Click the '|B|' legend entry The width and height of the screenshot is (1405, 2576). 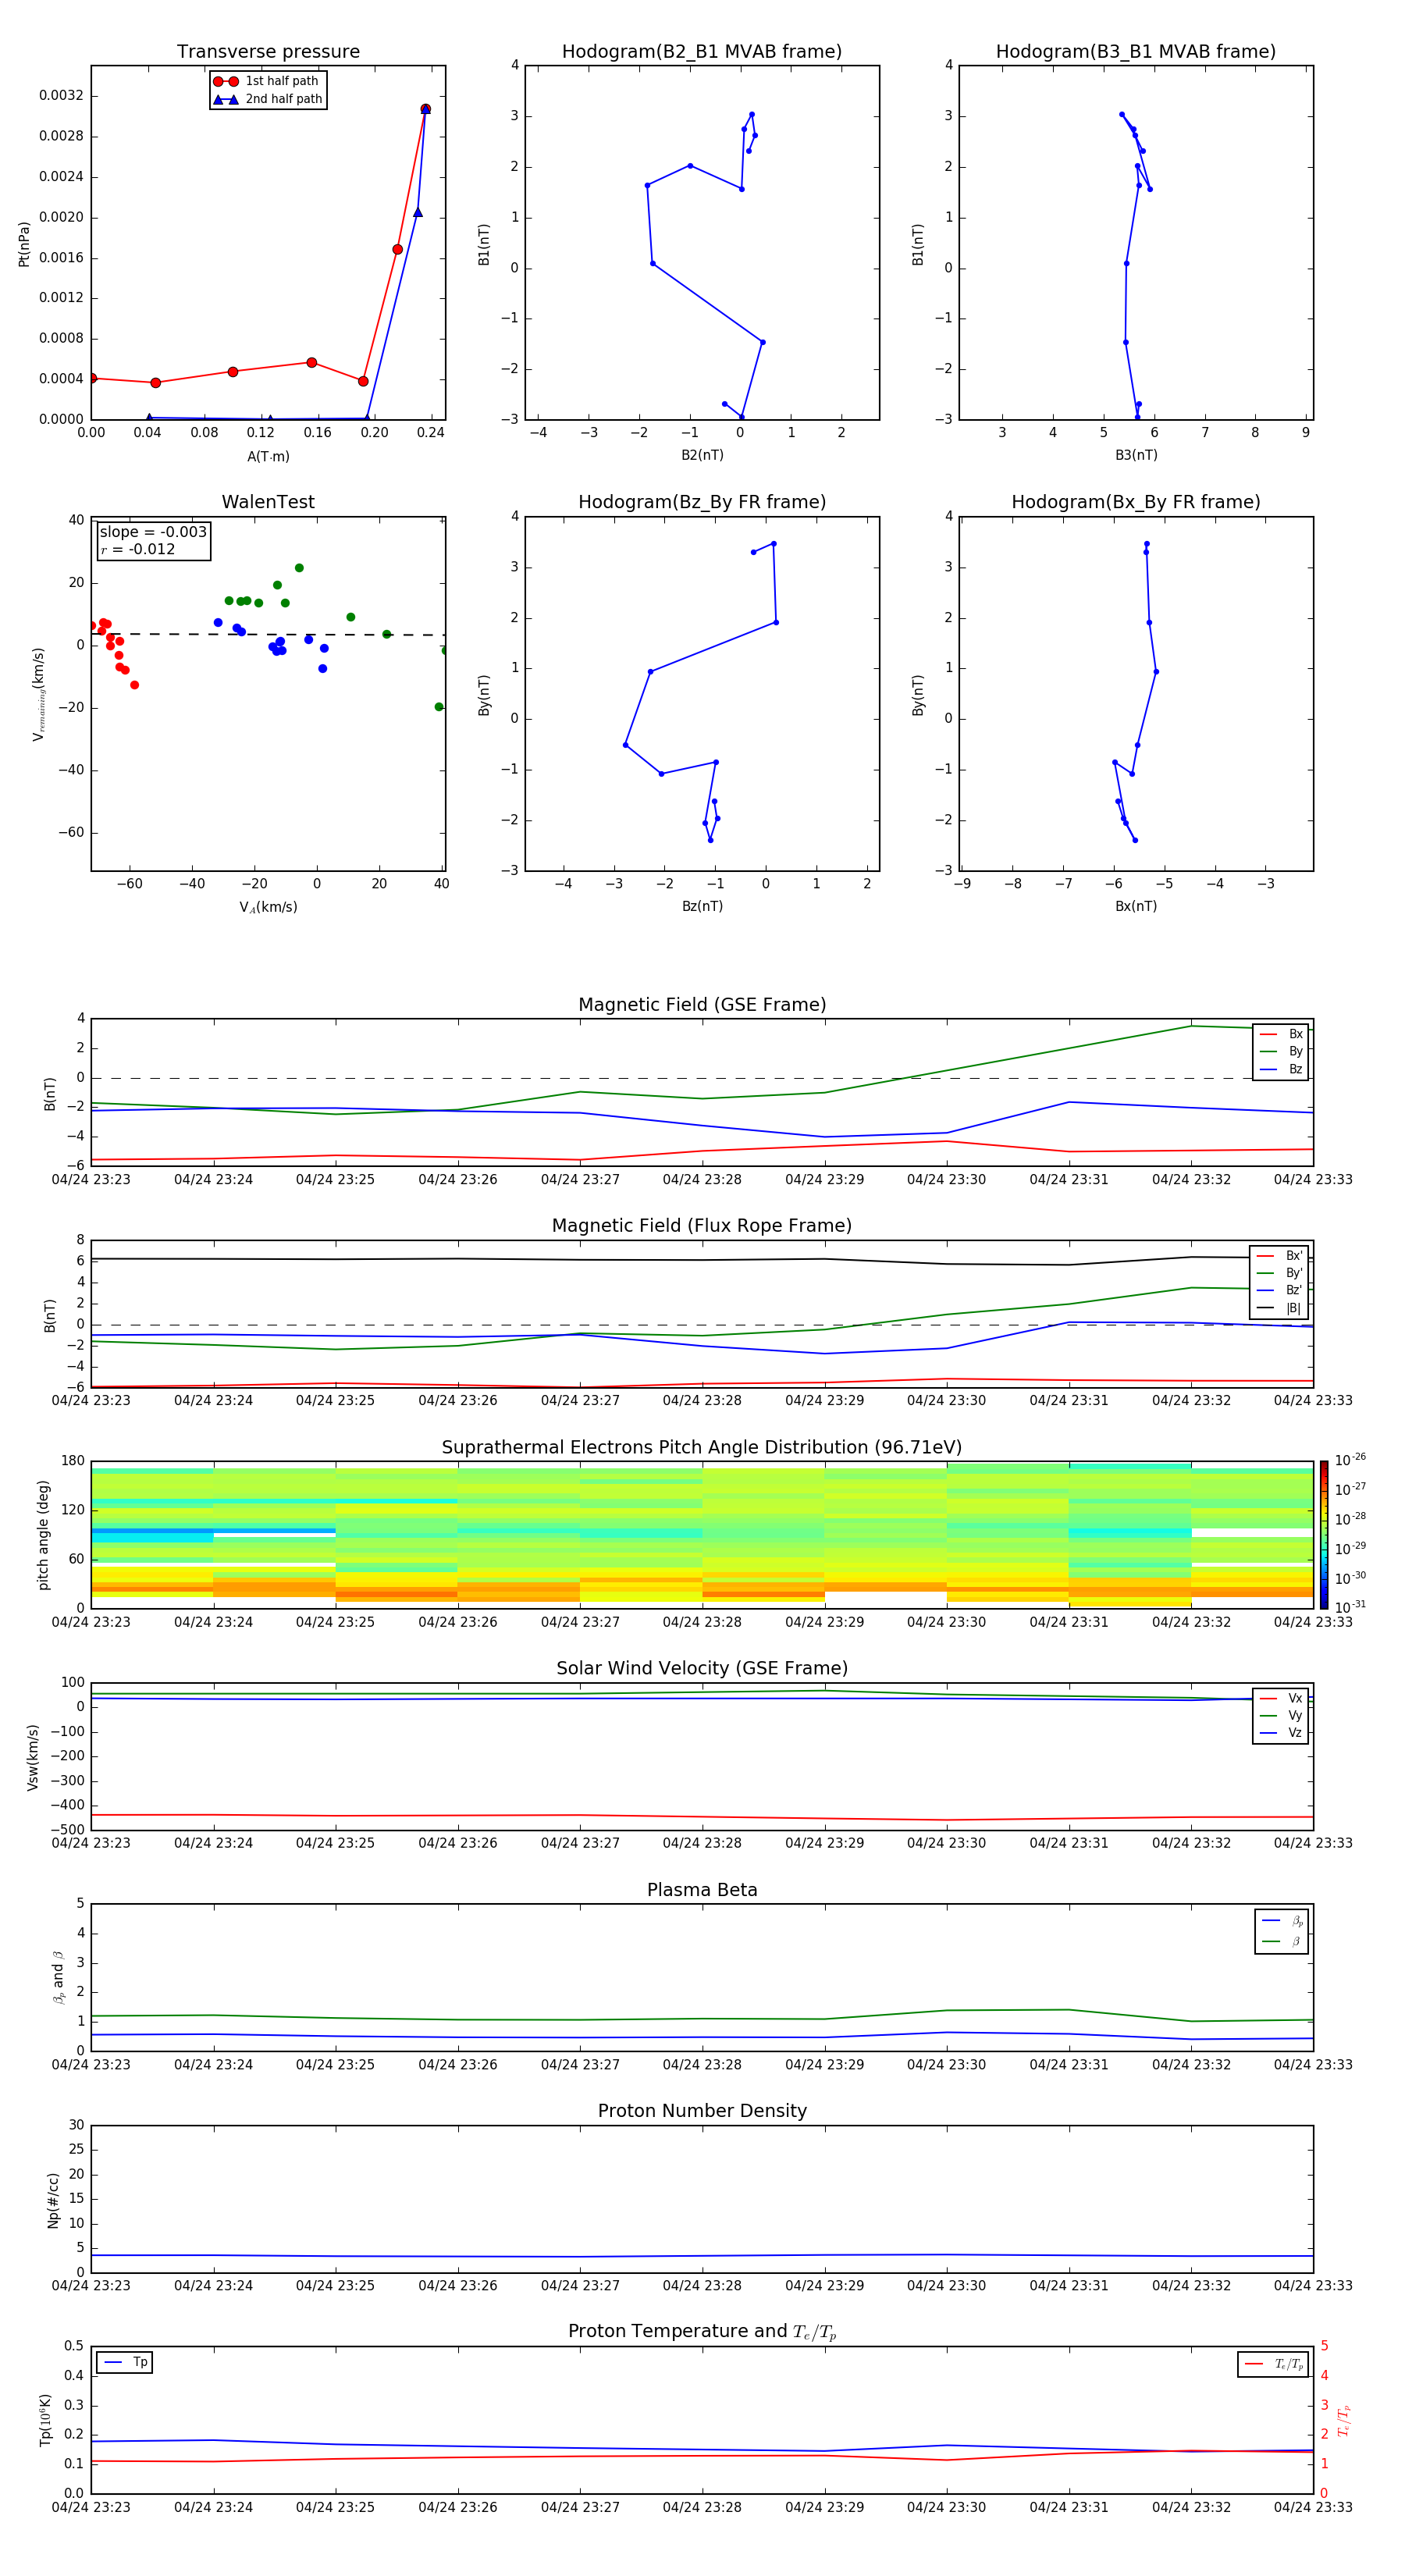click(x=1280, y=1308)
